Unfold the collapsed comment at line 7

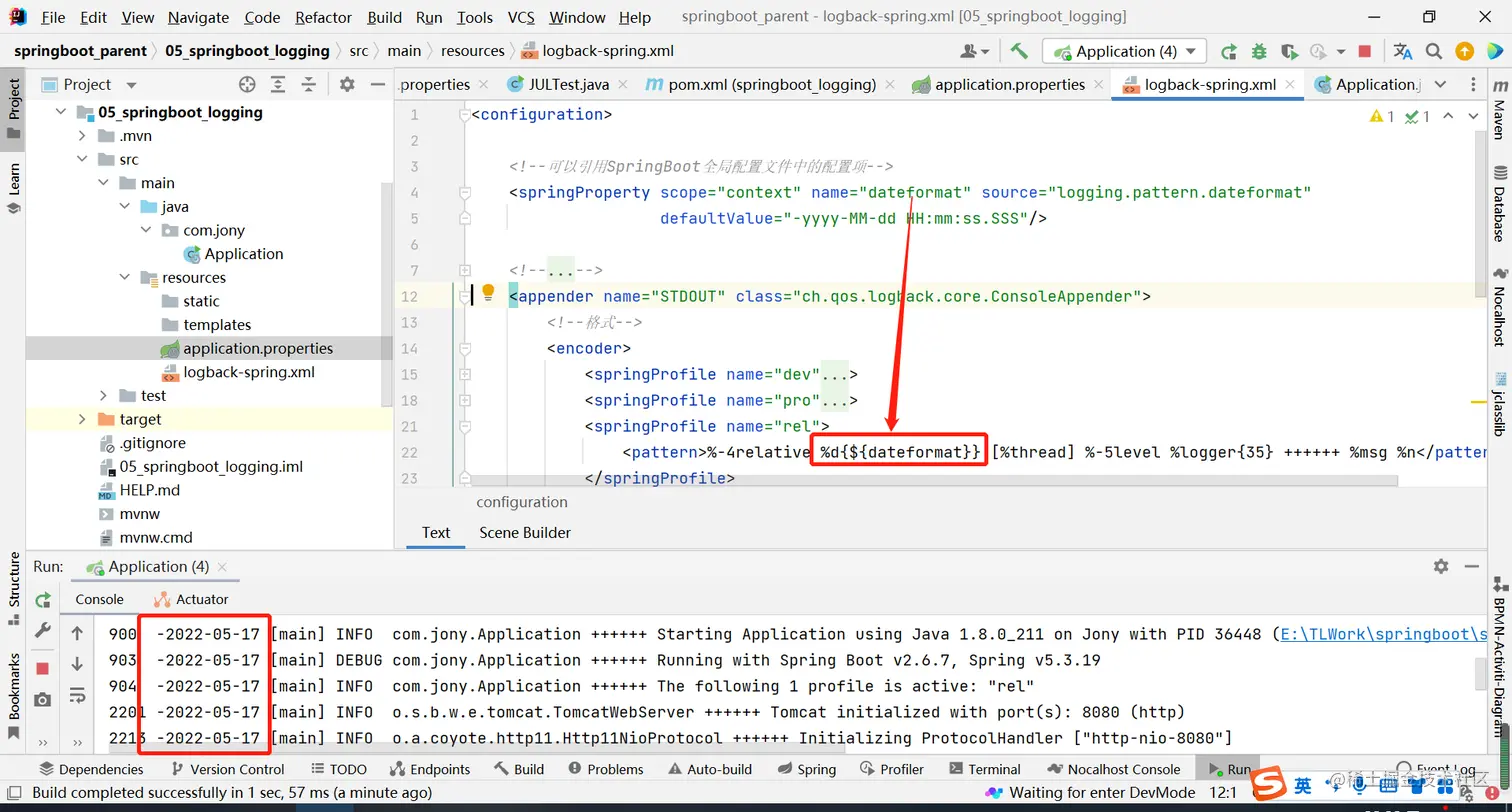tap(464, 270)
